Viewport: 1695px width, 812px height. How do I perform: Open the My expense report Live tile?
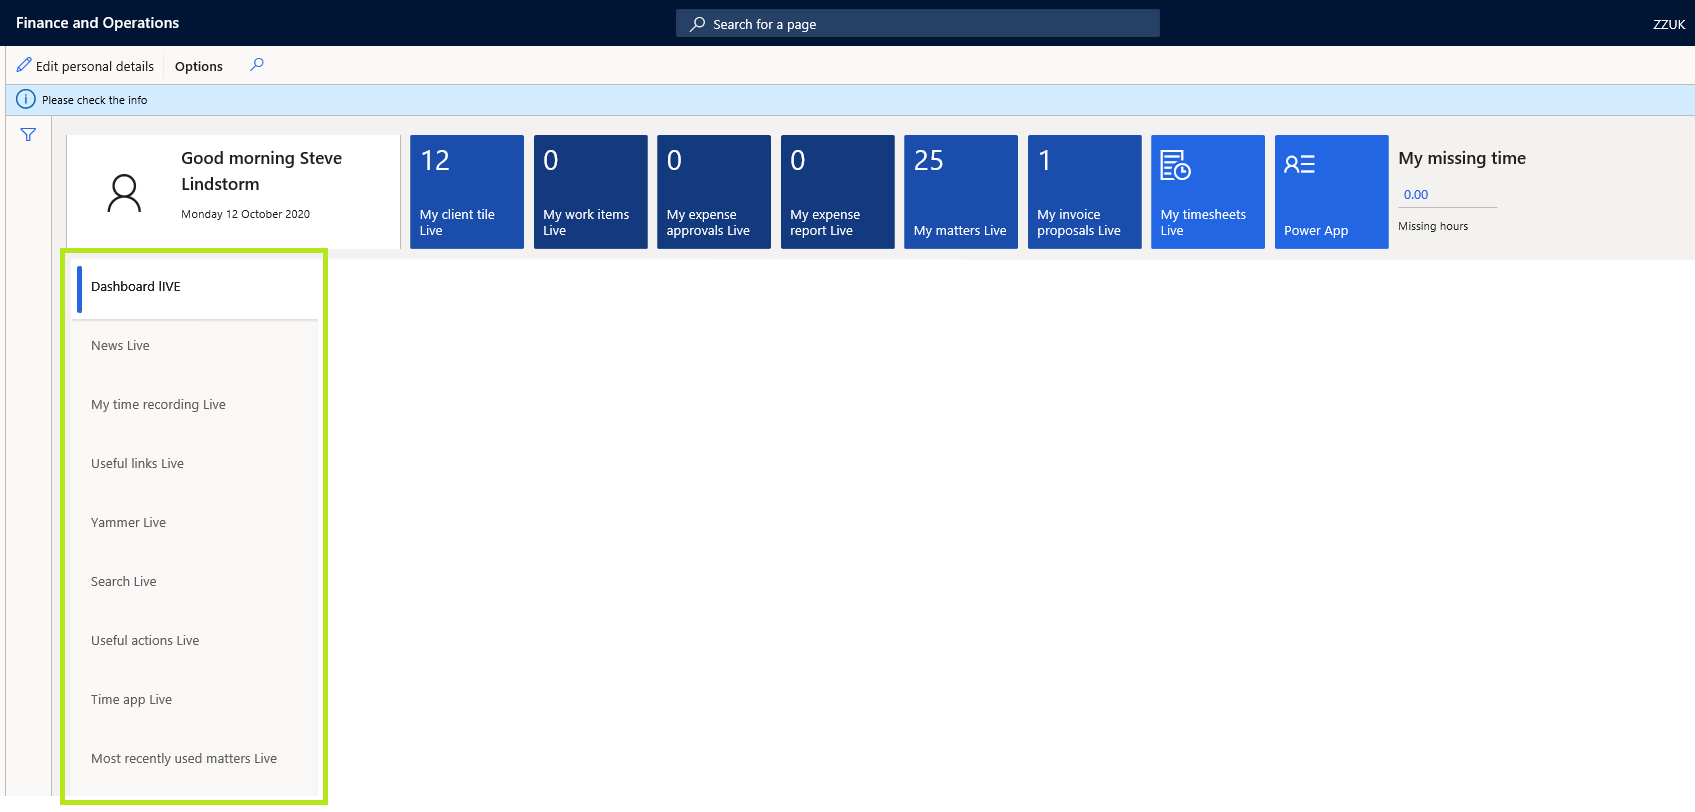[837, 192]
